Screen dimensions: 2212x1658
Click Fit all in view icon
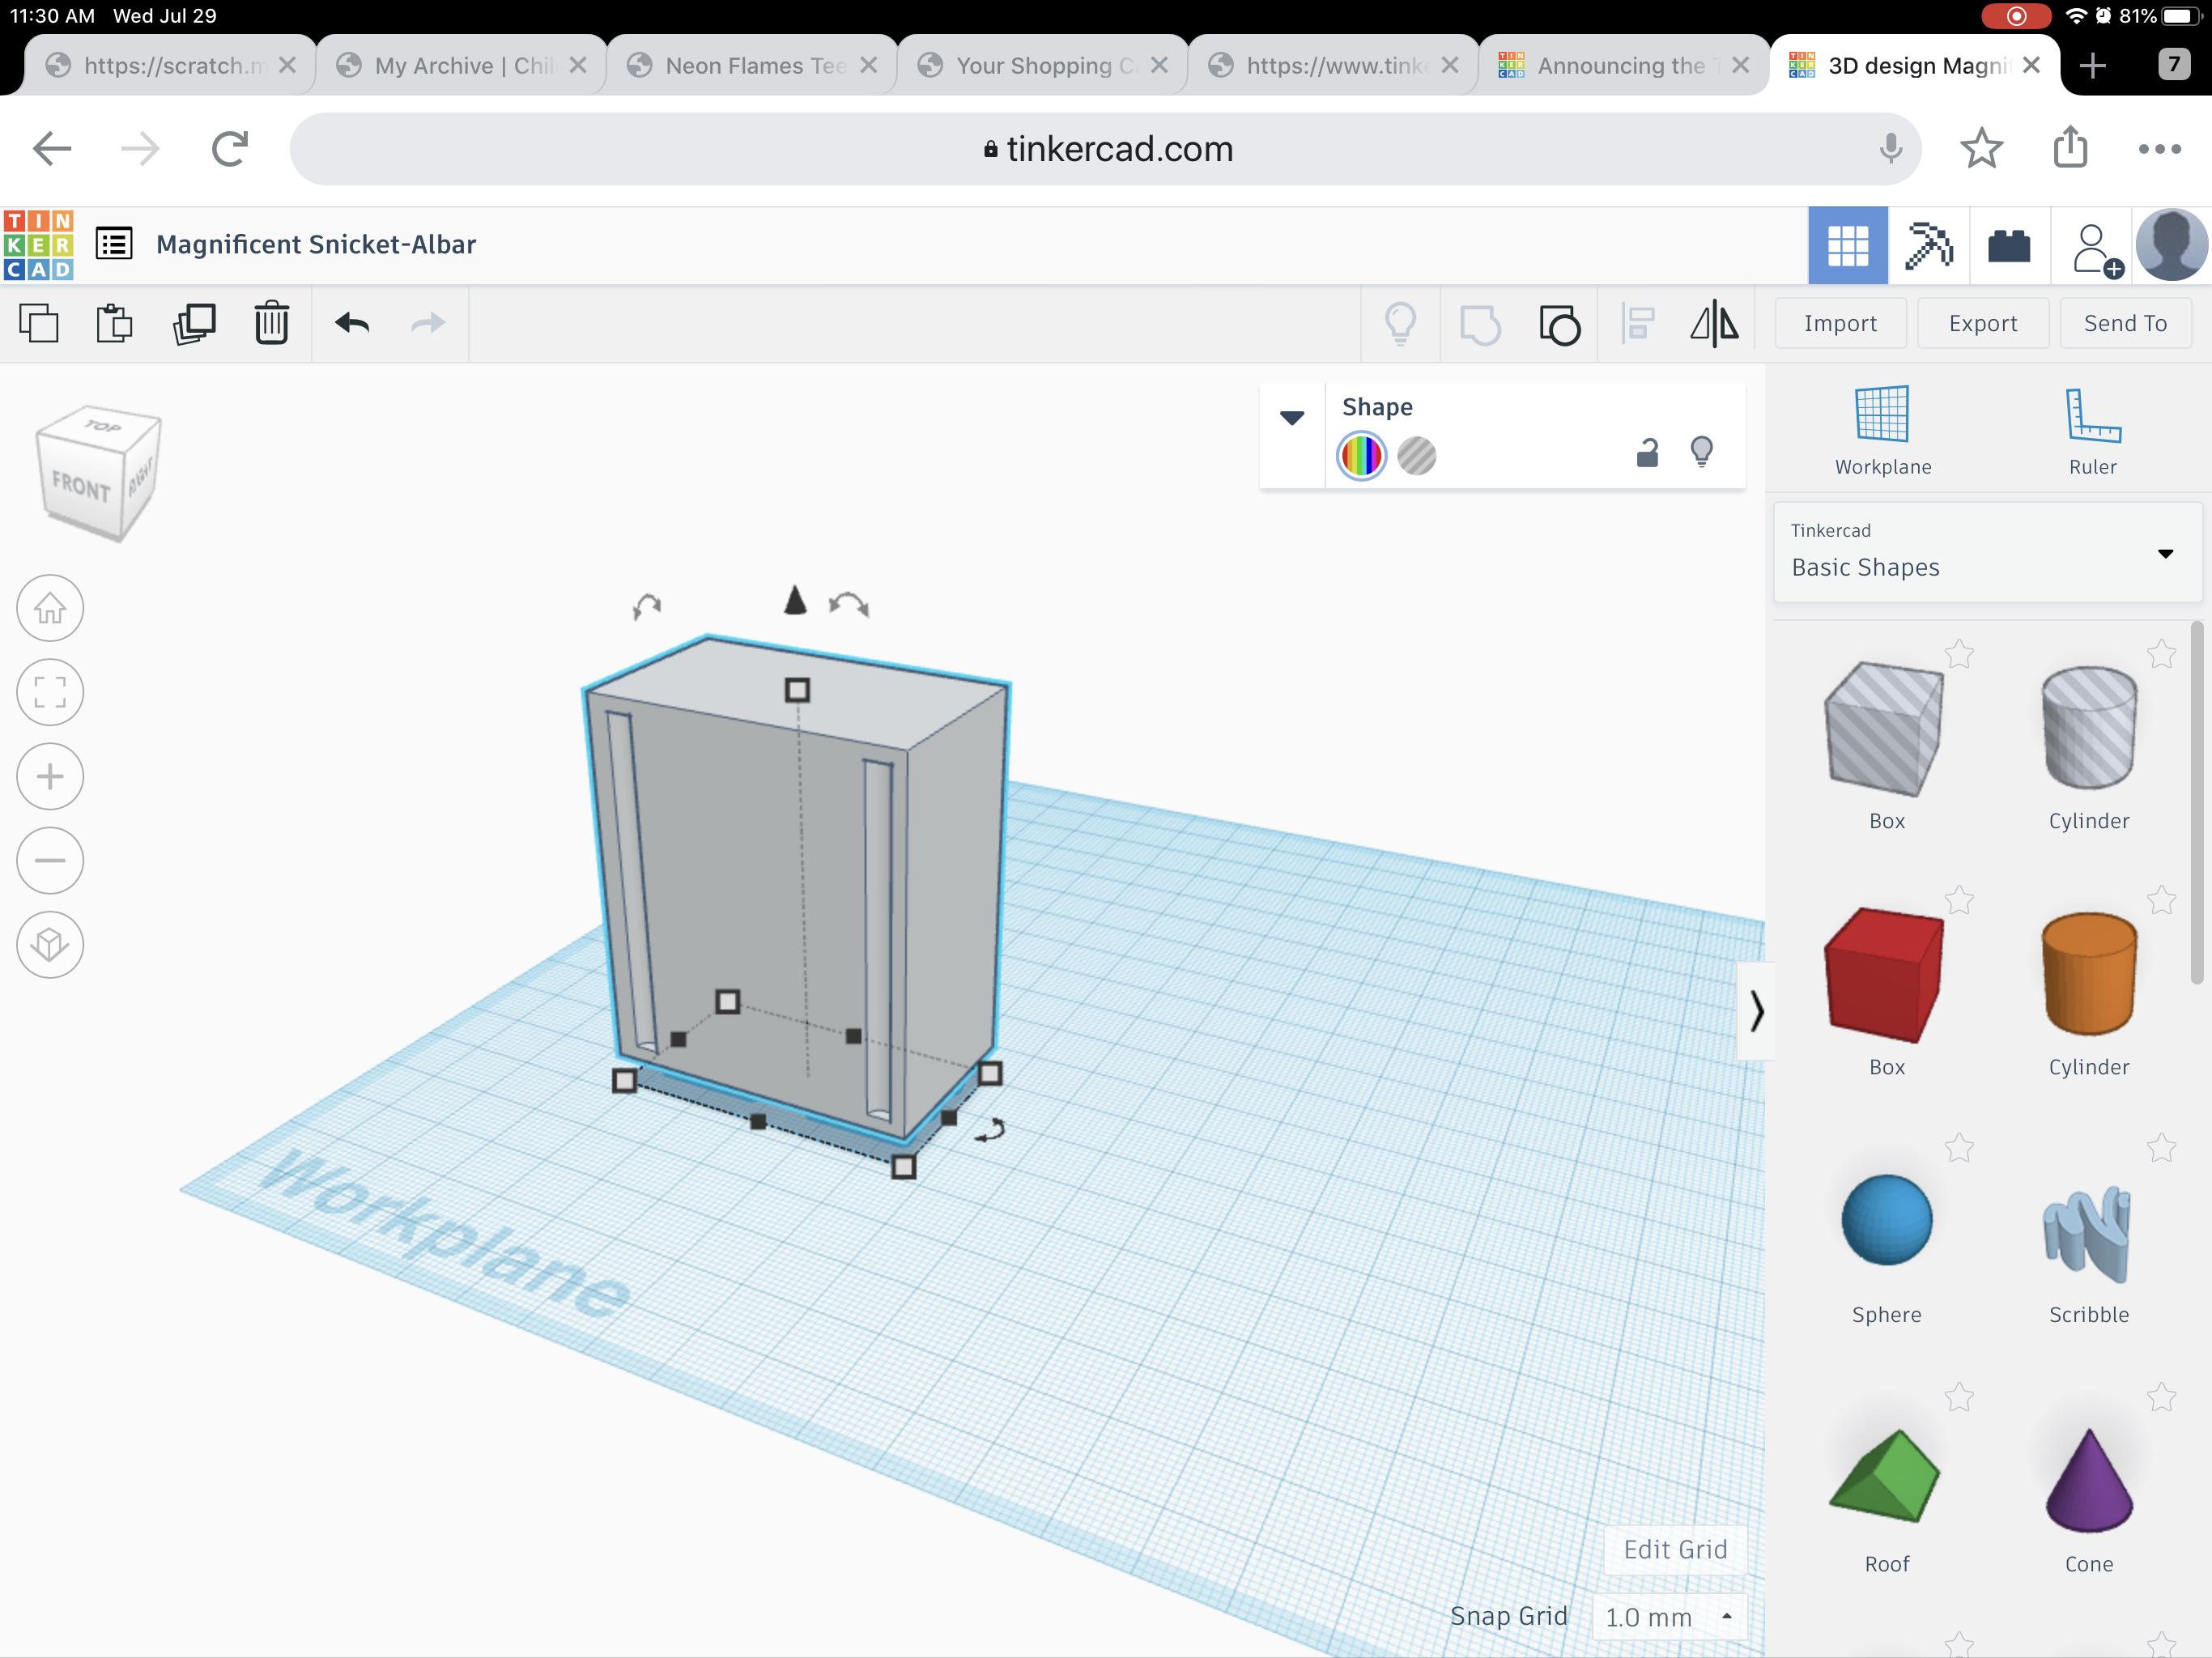(x=50, y=692)
